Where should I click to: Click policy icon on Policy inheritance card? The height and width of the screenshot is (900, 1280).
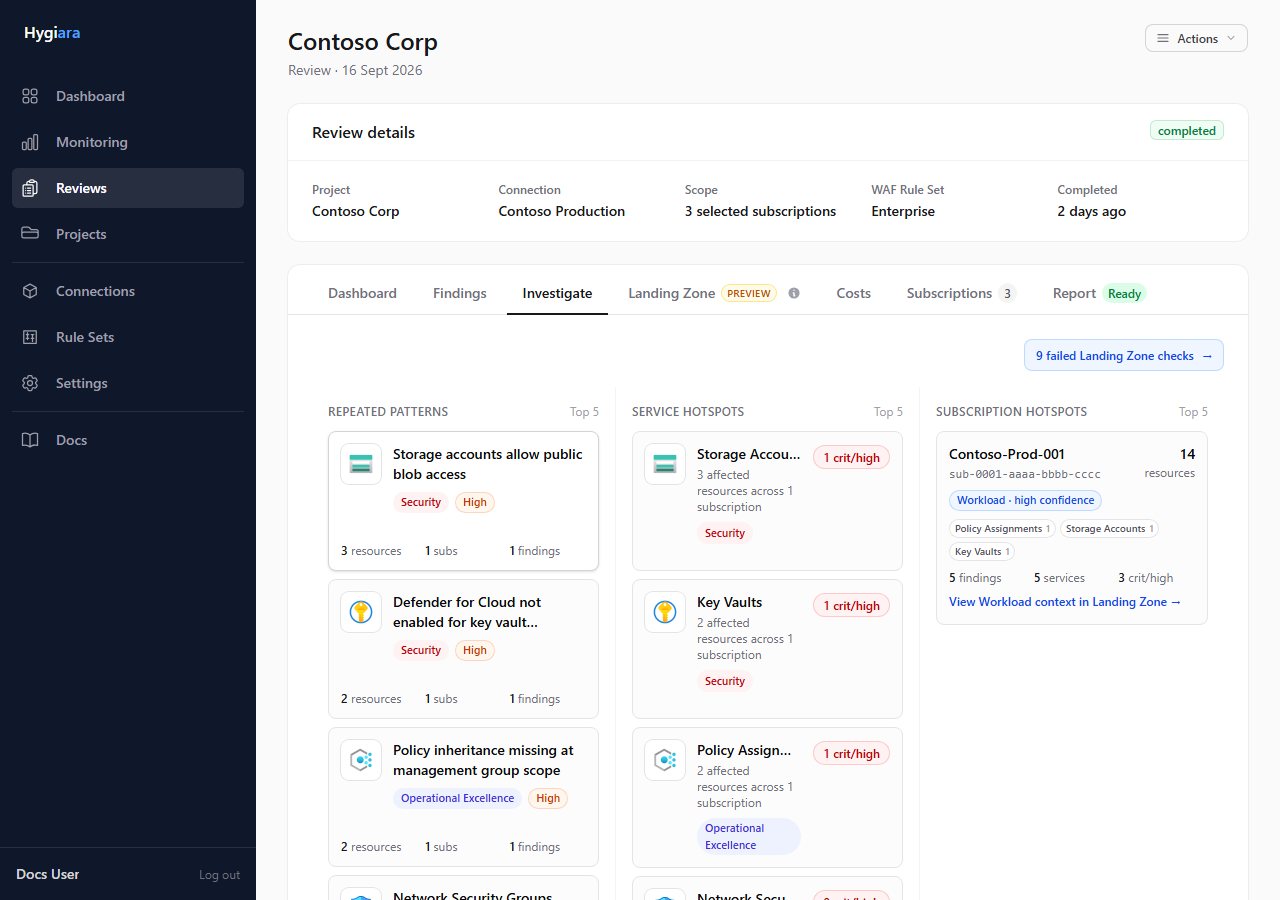click(x=361, y=760)
